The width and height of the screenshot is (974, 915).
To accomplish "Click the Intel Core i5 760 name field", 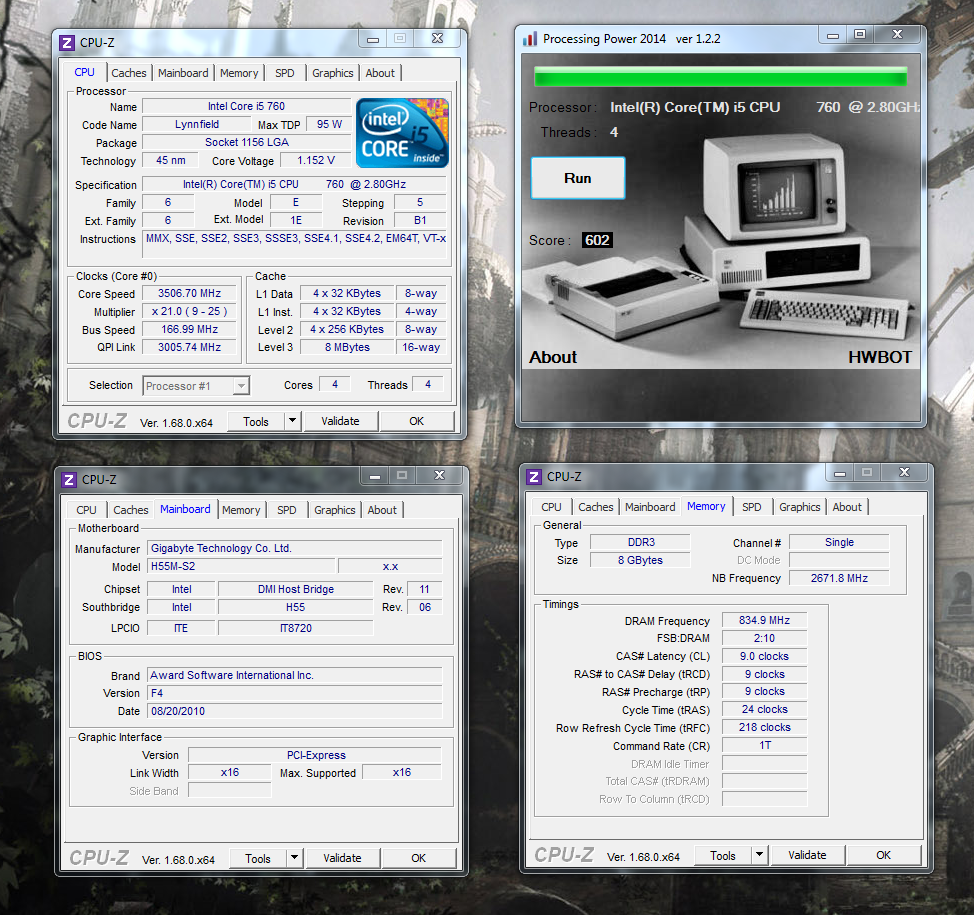I will point(247,106).
